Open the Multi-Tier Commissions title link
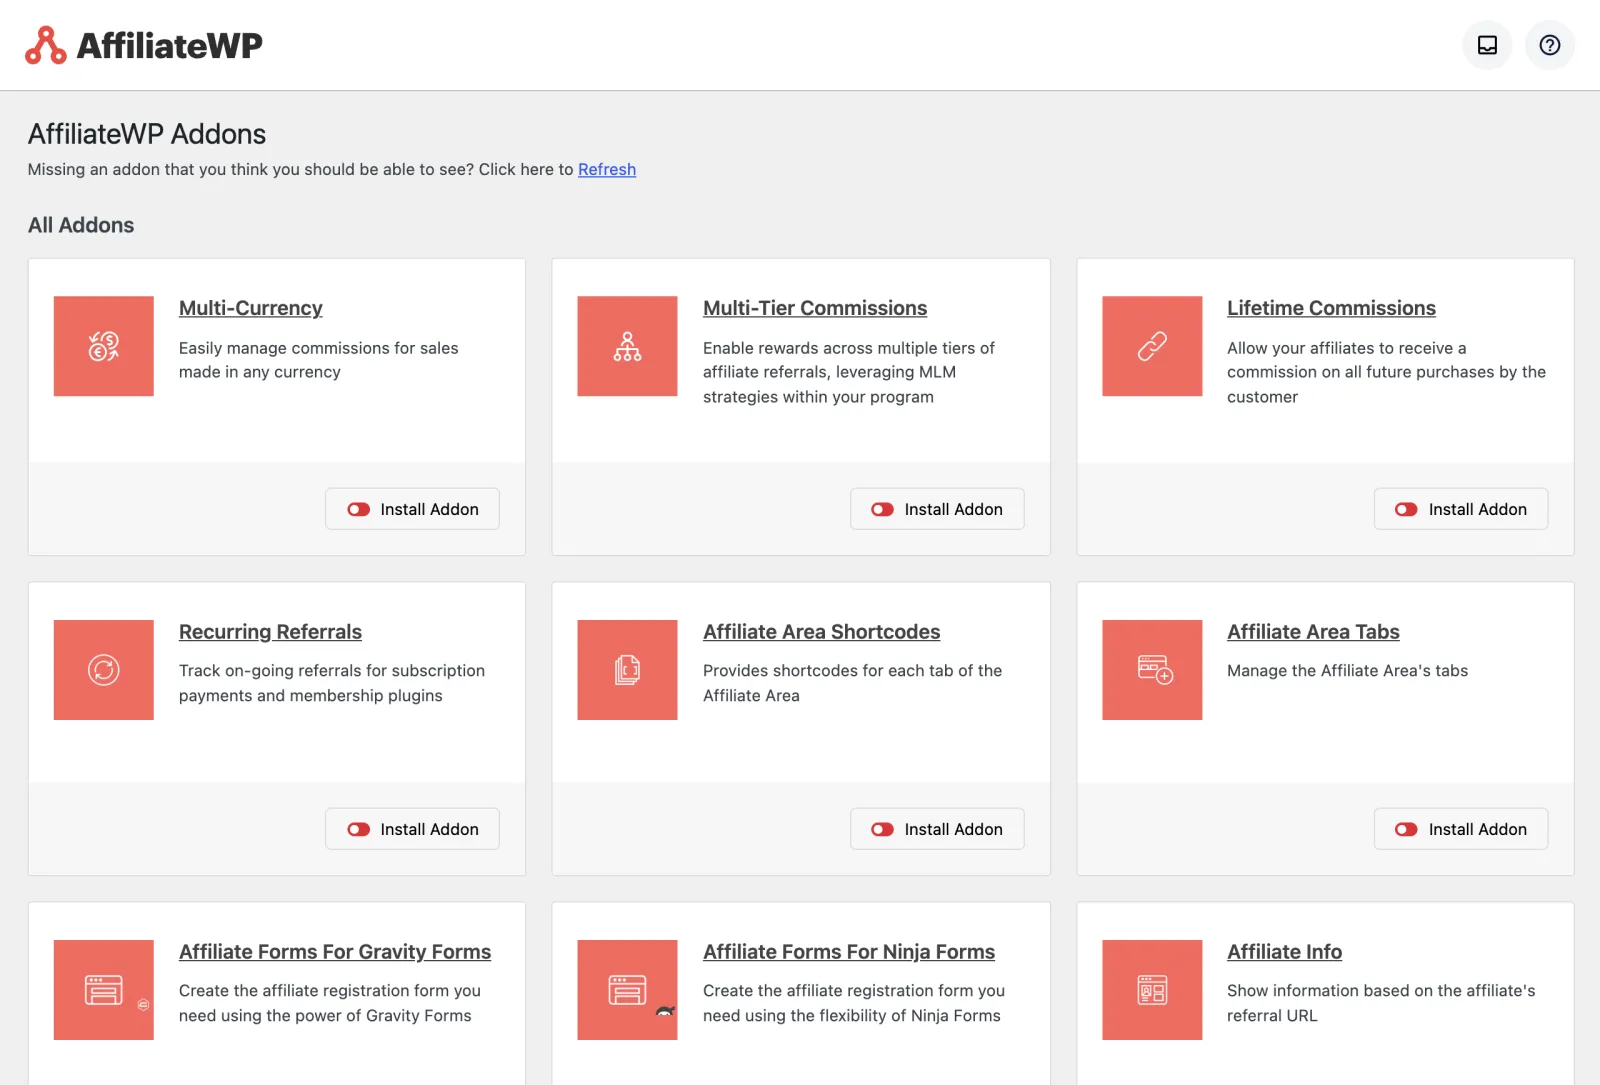1600x1085 pixels. 815,308
